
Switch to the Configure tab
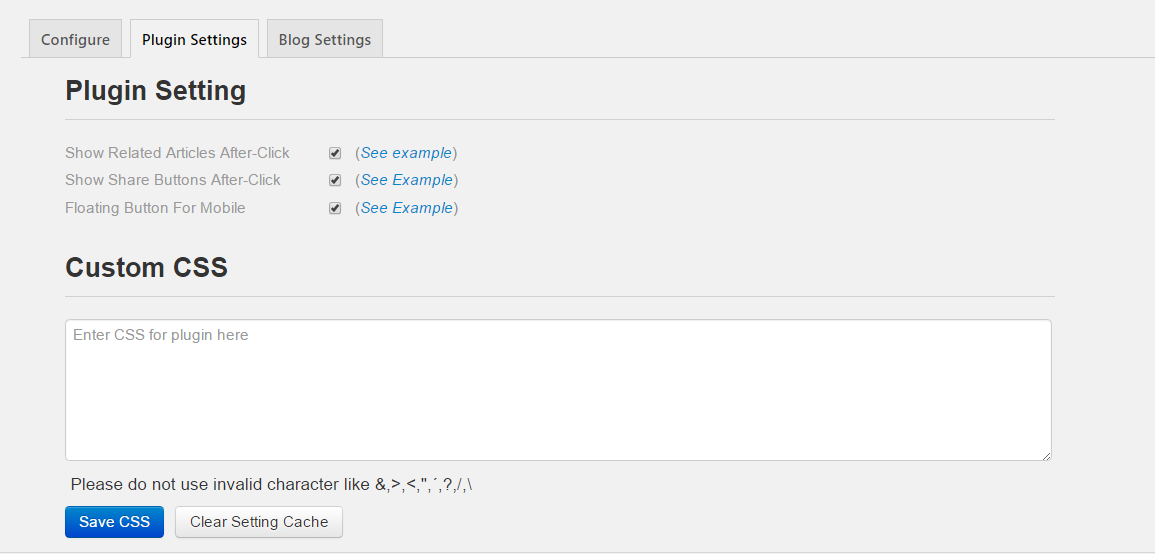tap(75, 40)
